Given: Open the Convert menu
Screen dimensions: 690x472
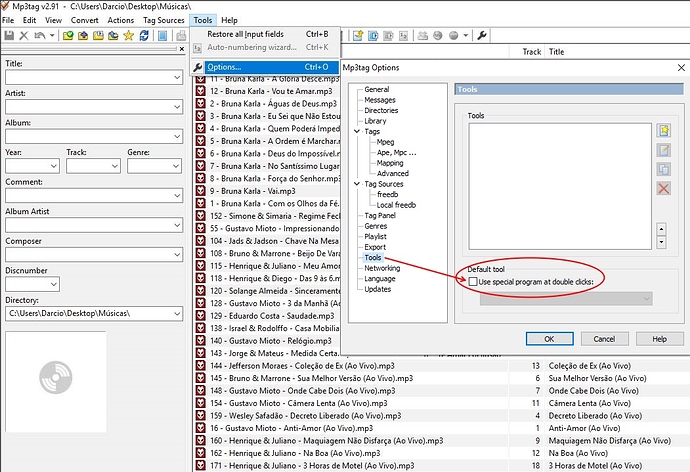Looking at the screenshot, I should click(84, 20).
